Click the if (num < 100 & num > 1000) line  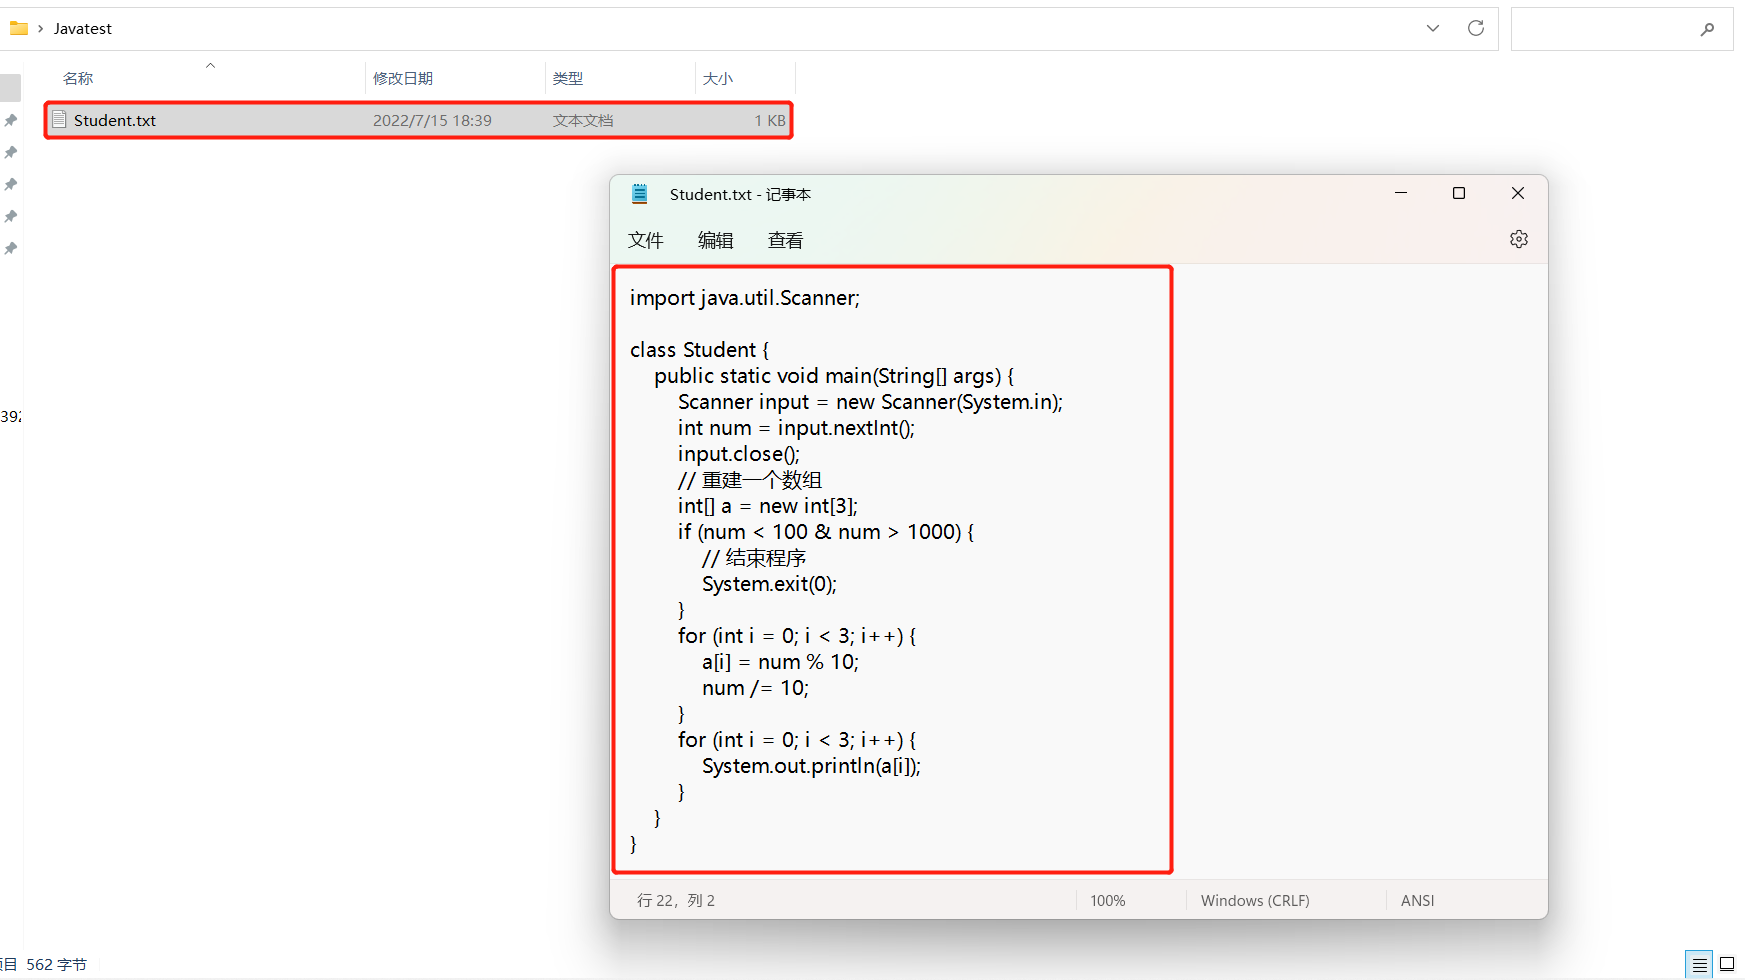pyautogui.click(x=826, y=532)
